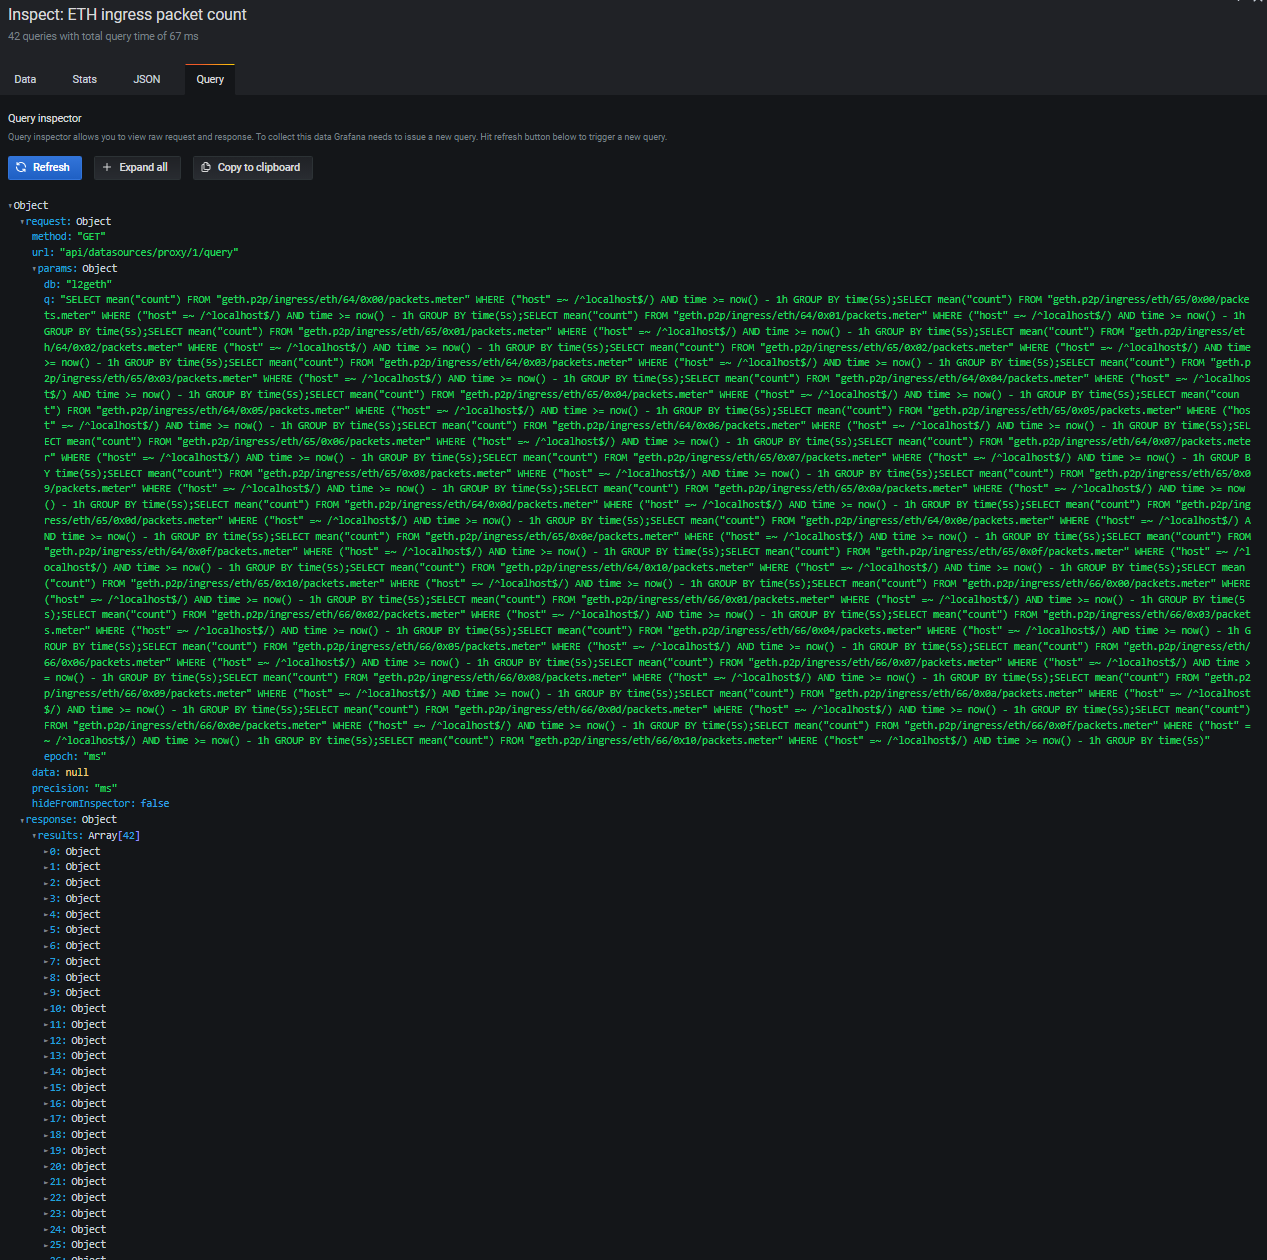Collapse the request Object node
The image size is (1267, 1260).
point(22,221)
